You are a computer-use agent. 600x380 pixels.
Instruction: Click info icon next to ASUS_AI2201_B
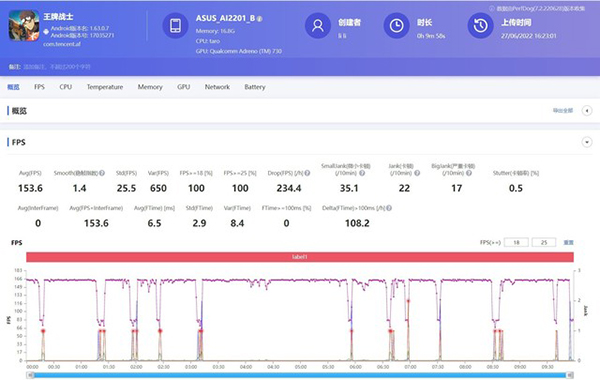(x=259, y=19)
